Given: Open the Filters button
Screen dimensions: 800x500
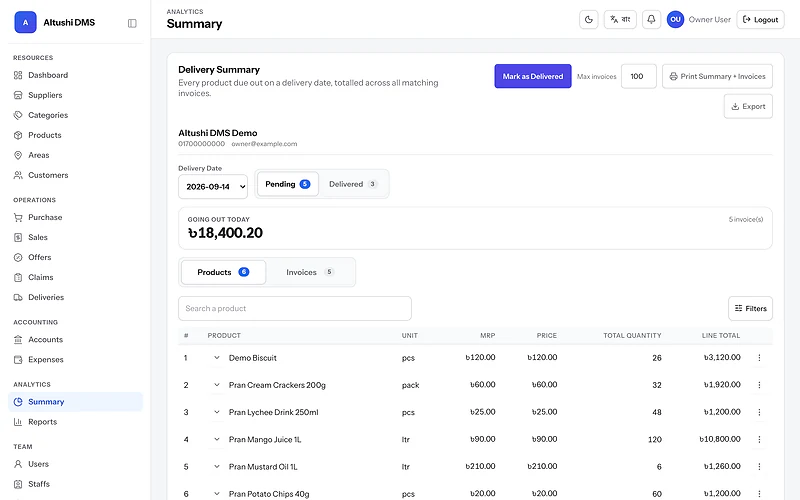Looking at the screenshot, I should click(751, 309).
